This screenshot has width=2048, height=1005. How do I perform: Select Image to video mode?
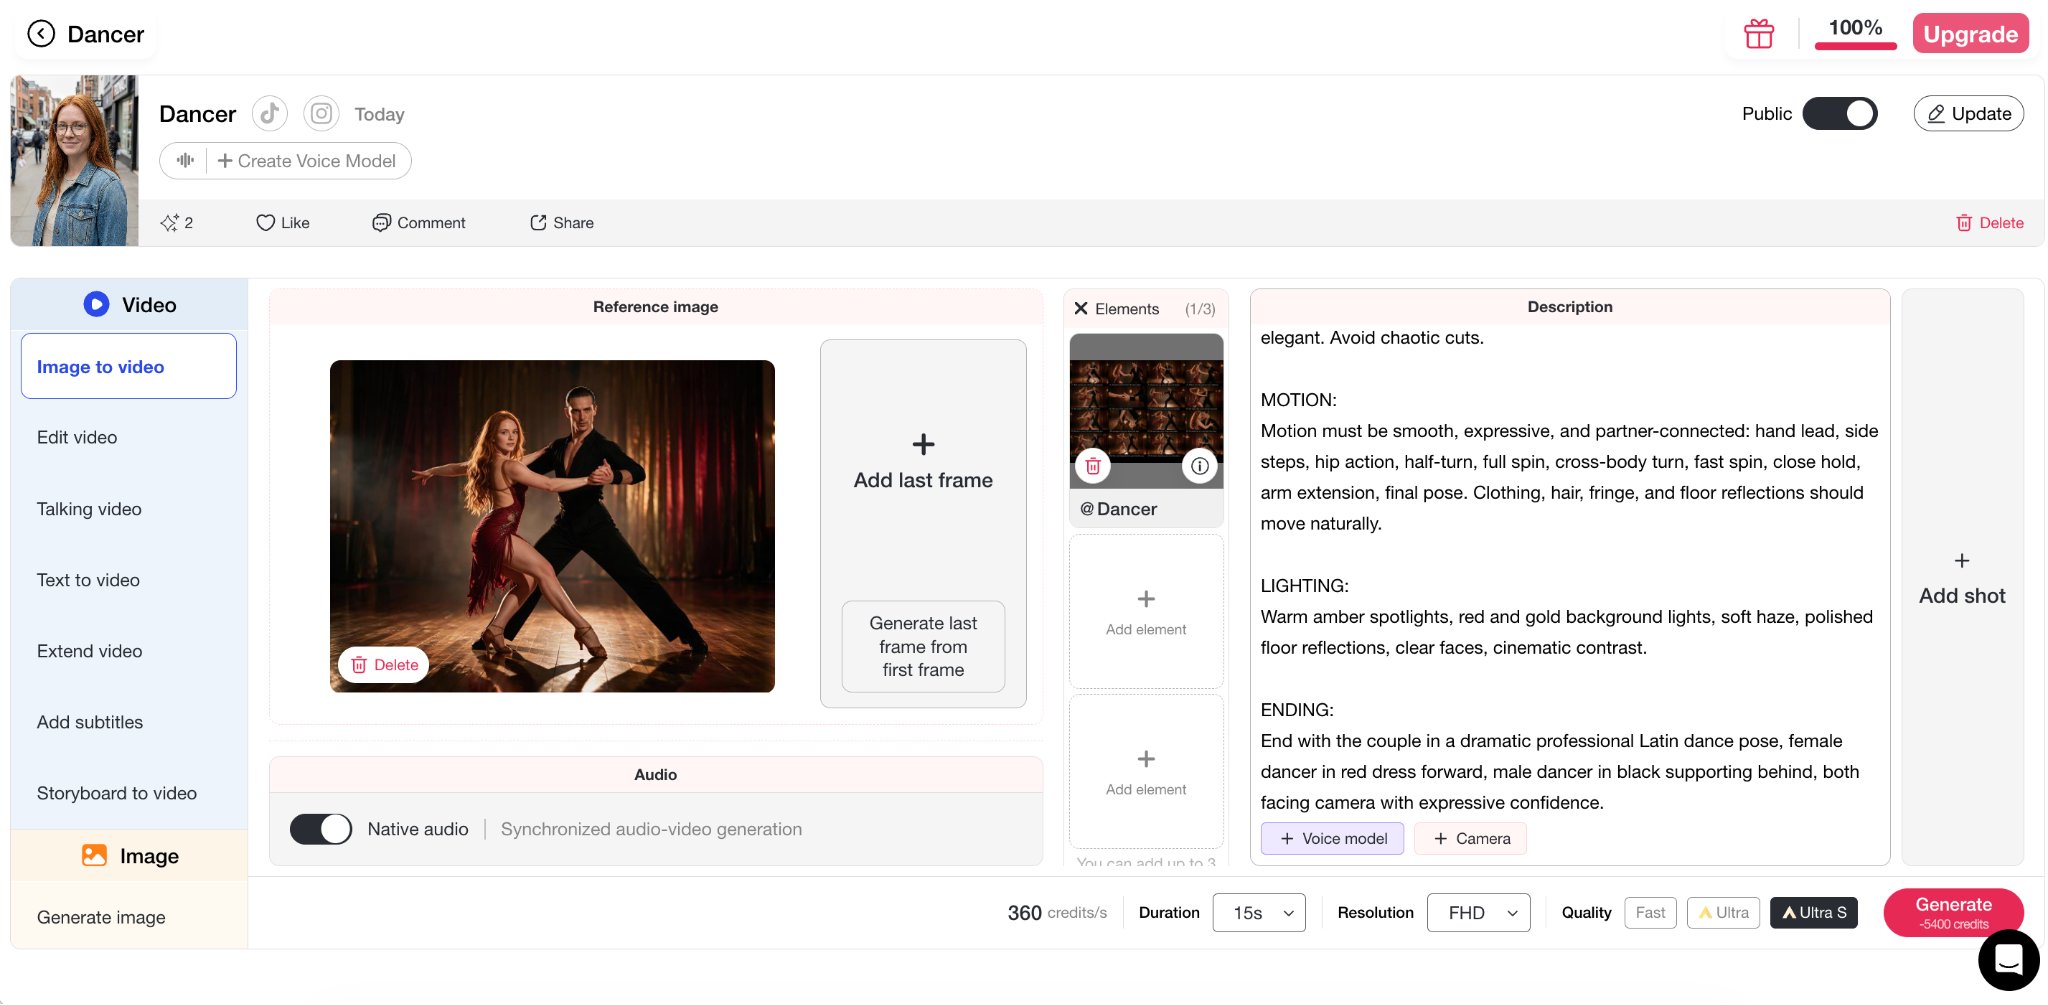pyautogui.click(x=129, y=366)
